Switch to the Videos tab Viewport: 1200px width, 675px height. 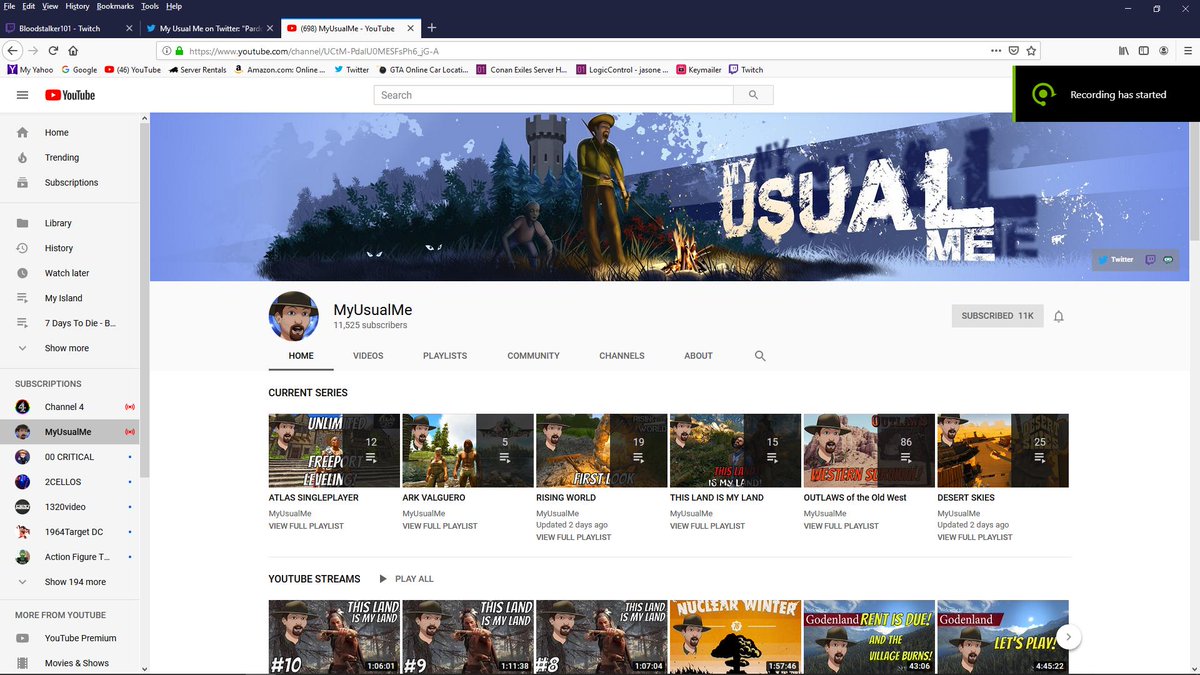pyautogui.click(x=368, y=356)
